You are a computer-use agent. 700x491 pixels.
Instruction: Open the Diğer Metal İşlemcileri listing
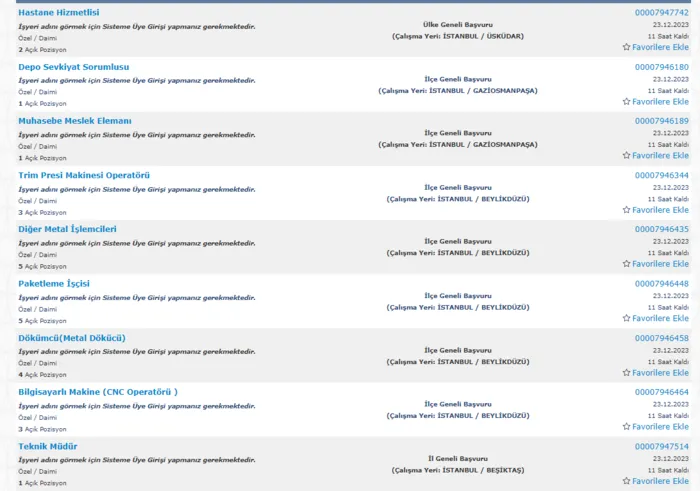[67, 229]
